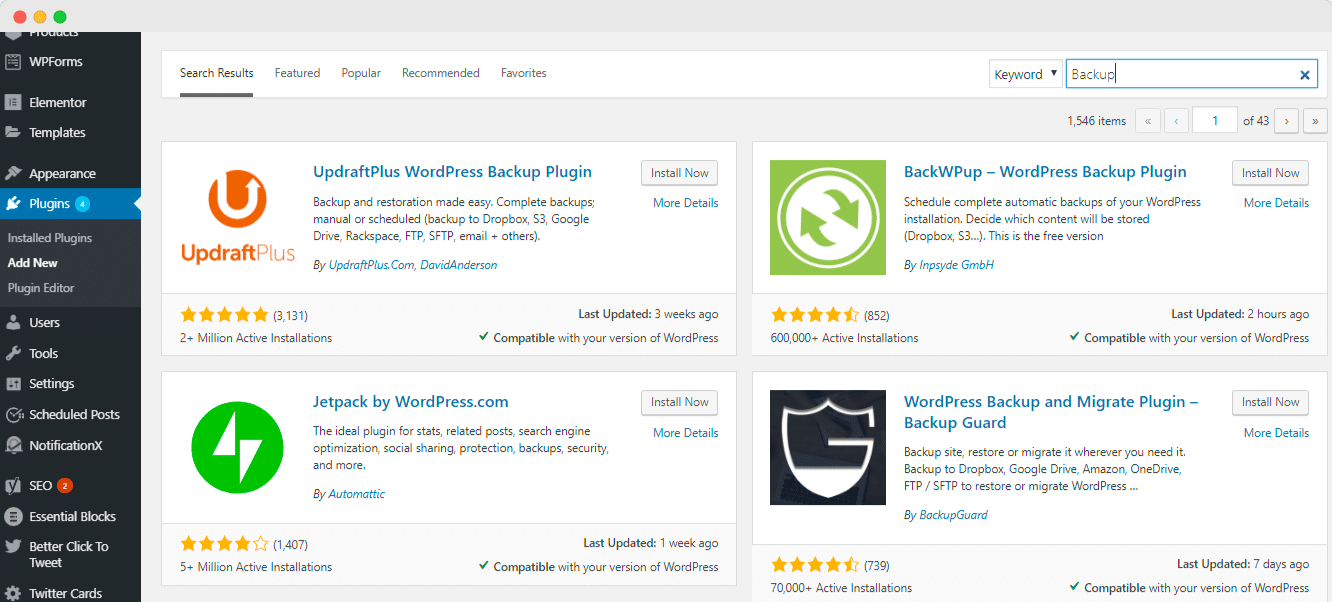The image size is (1332, 602).
Task: Open the Plugin Editor submenu item
Action: coord(41,288)
